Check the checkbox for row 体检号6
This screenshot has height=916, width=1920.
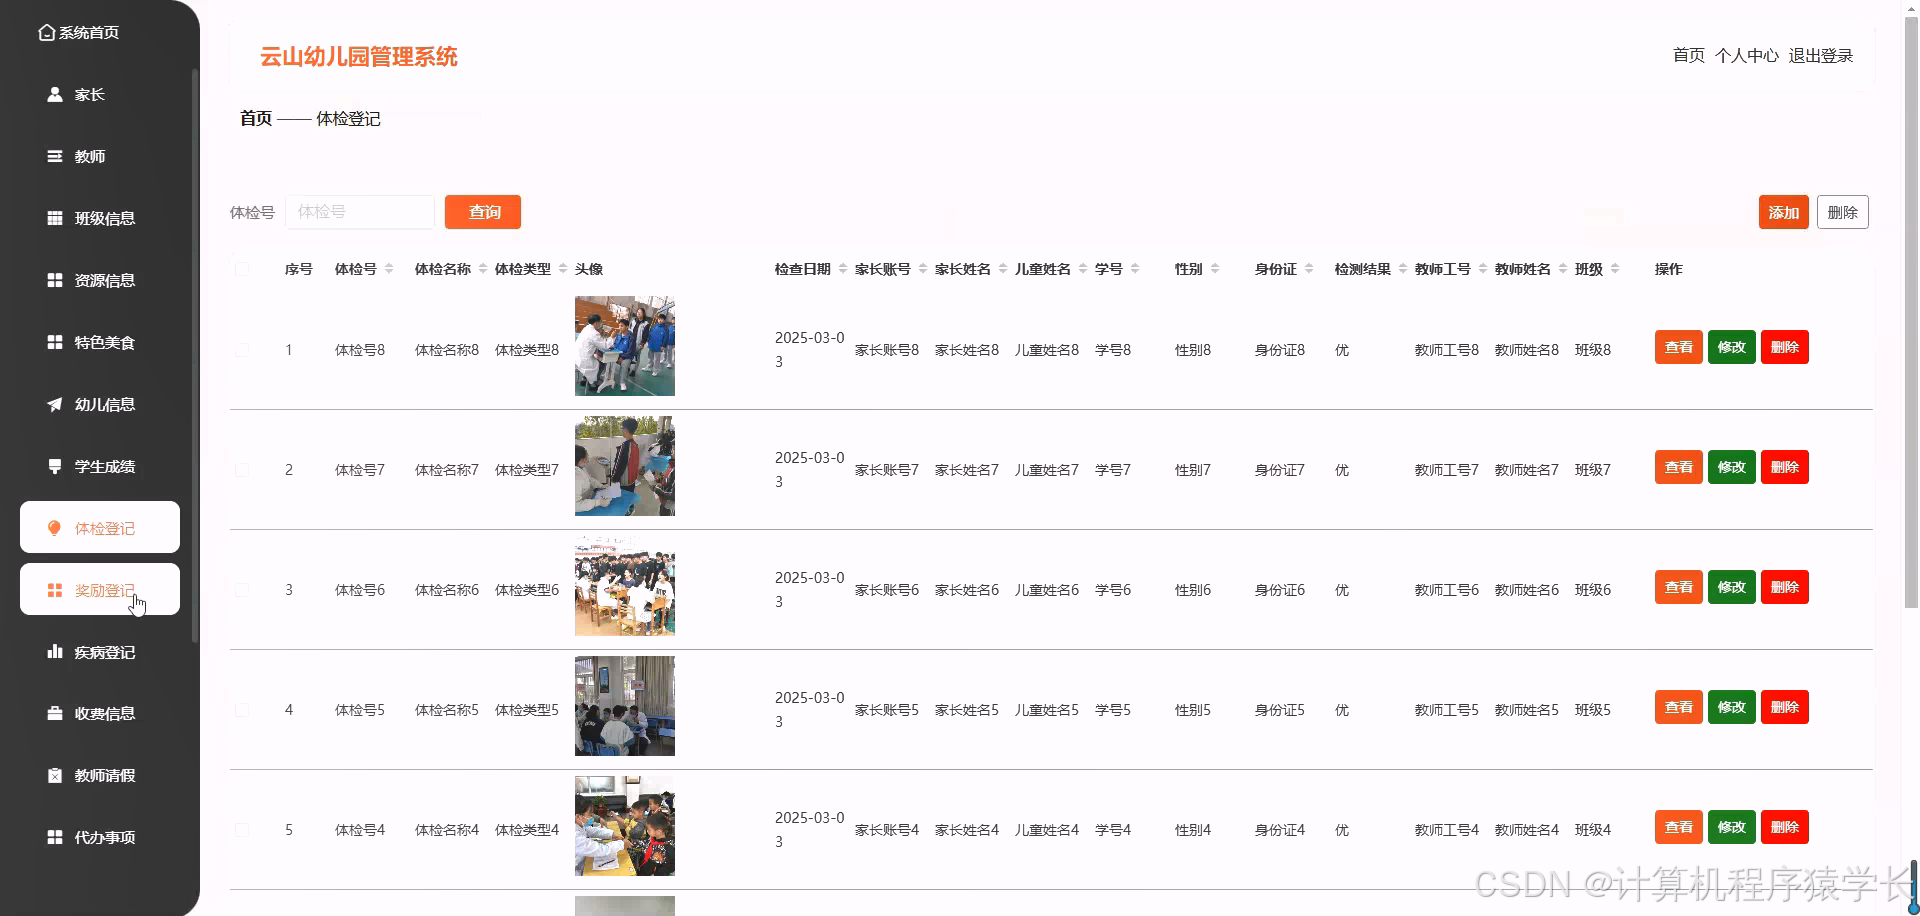242,590
